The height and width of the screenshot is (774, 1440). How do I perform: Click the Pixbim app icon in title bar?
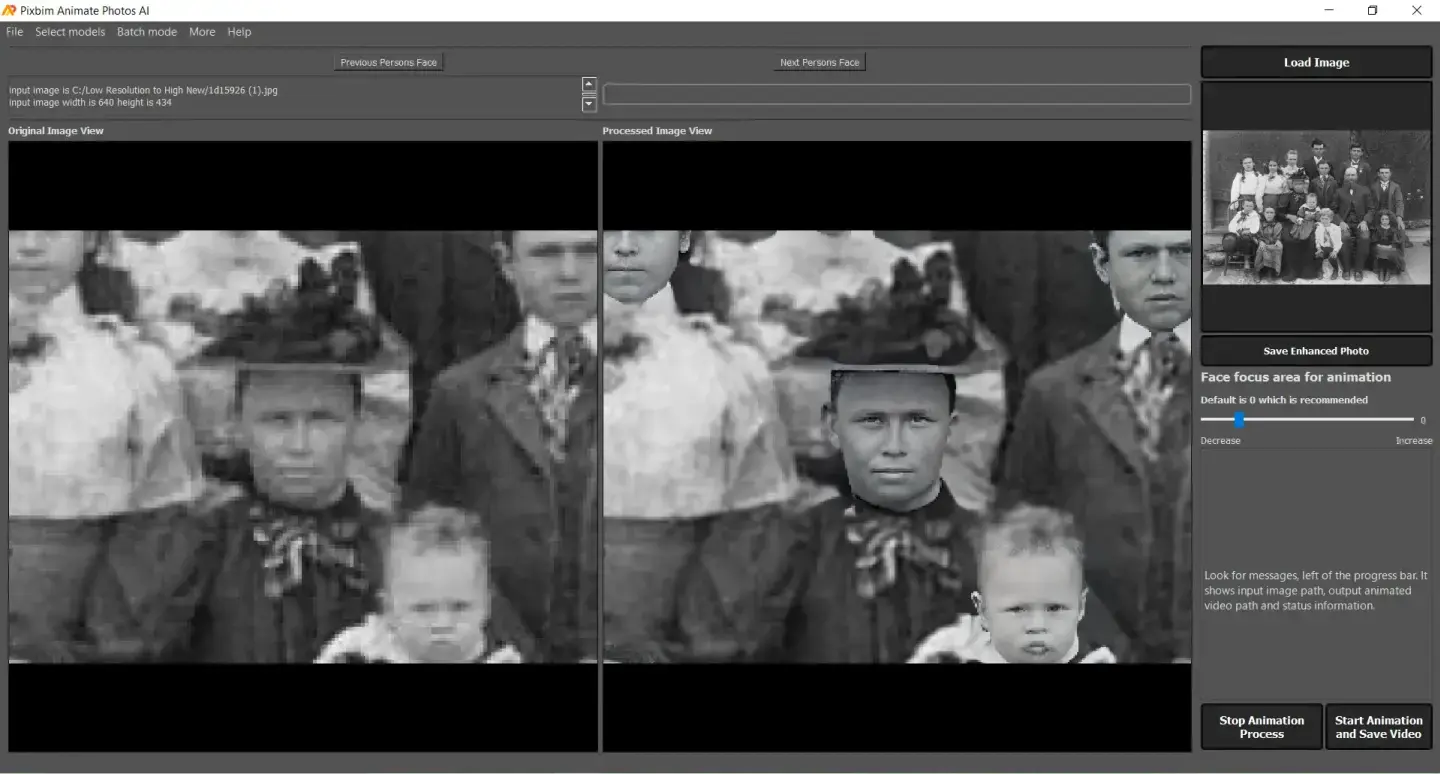pos(9,10)
